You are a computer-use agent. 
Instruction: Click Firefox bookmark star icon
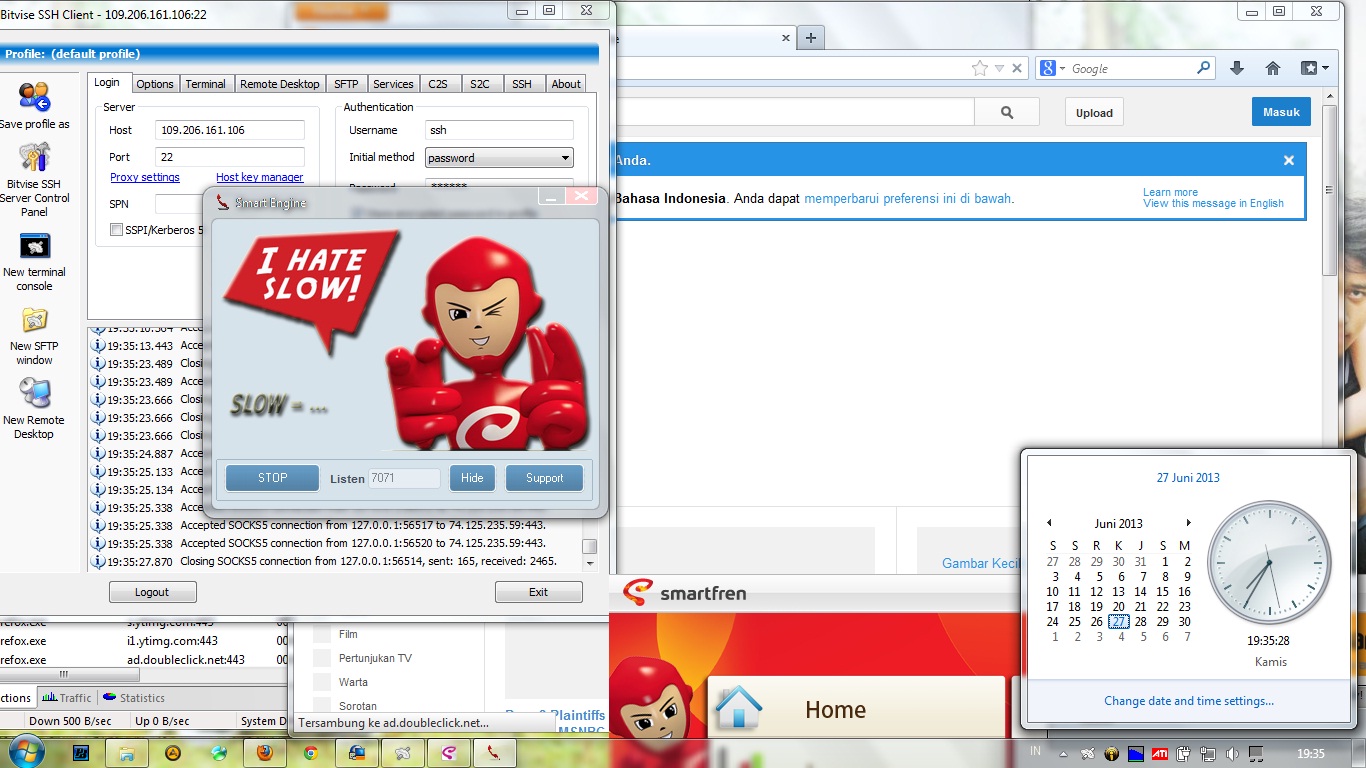click(980, 68)
